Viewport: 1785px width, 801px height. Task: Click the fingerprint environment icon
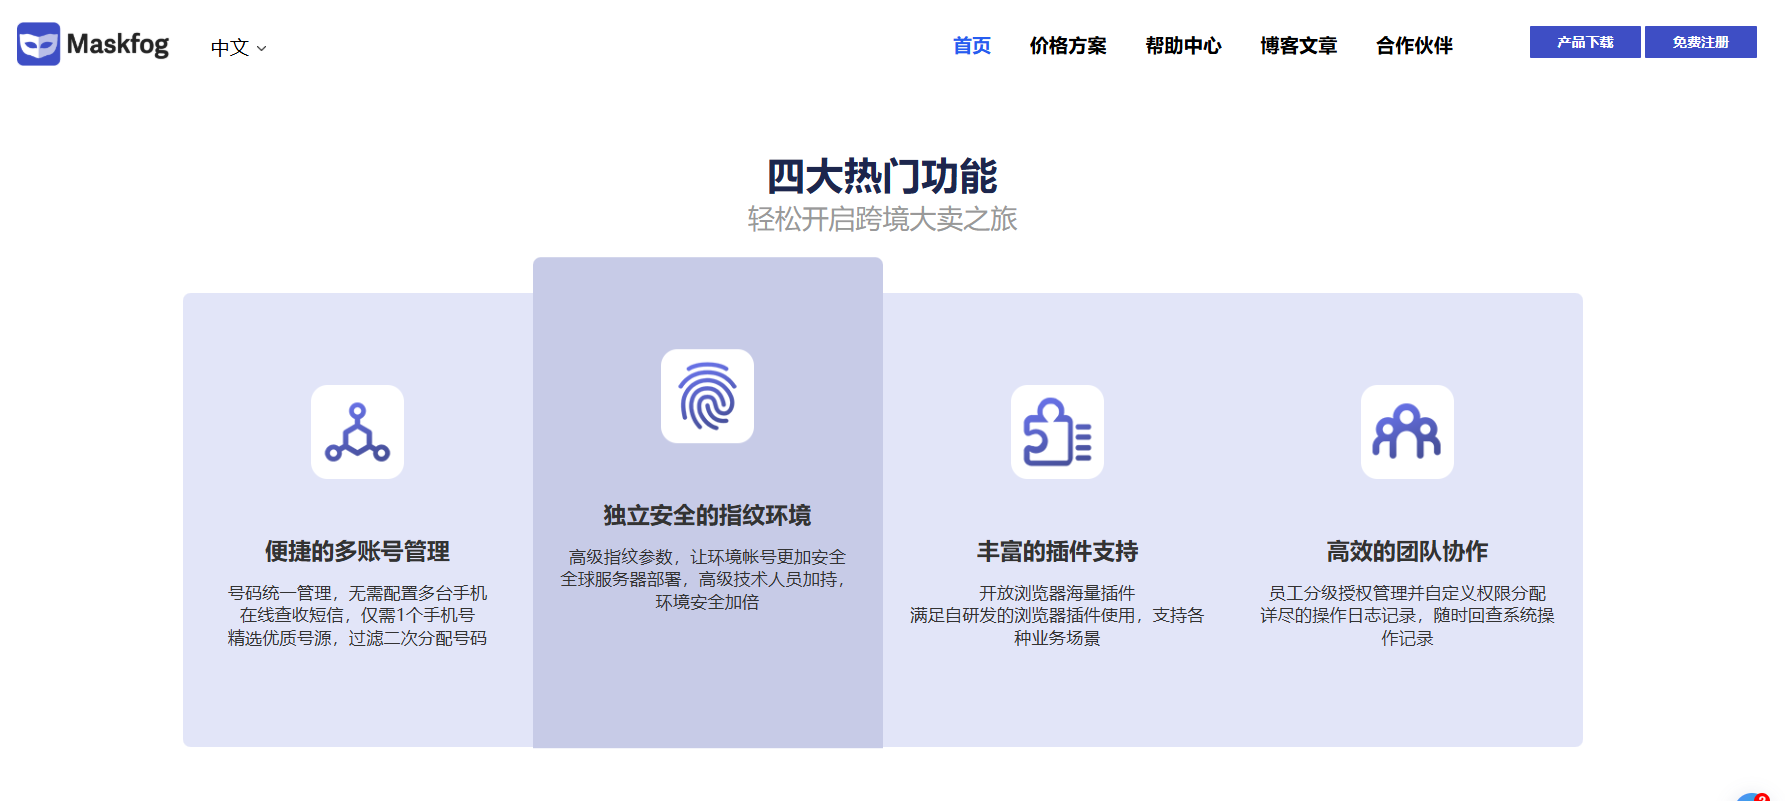[707, 396]
